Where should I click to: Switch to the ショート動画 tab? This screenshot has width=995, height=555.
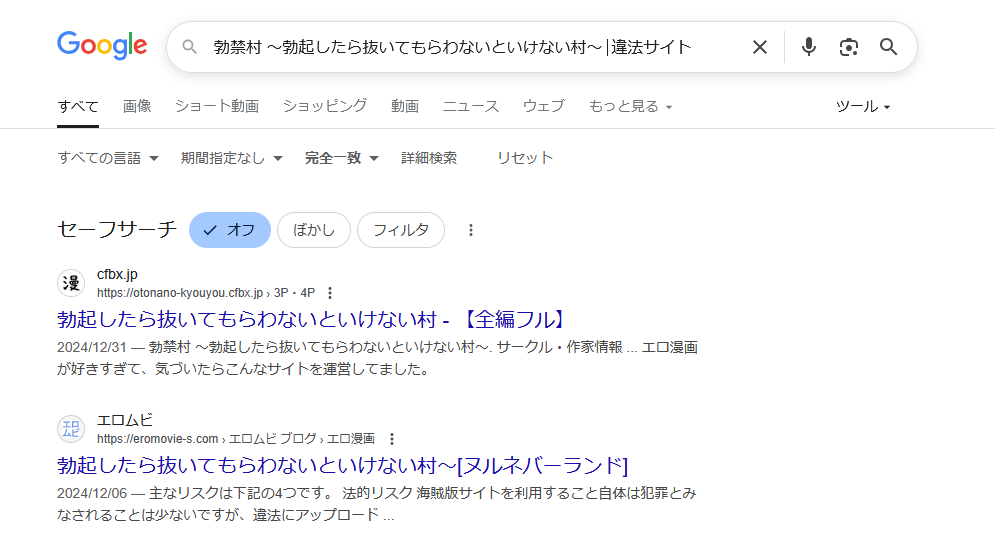coord(217,106)
